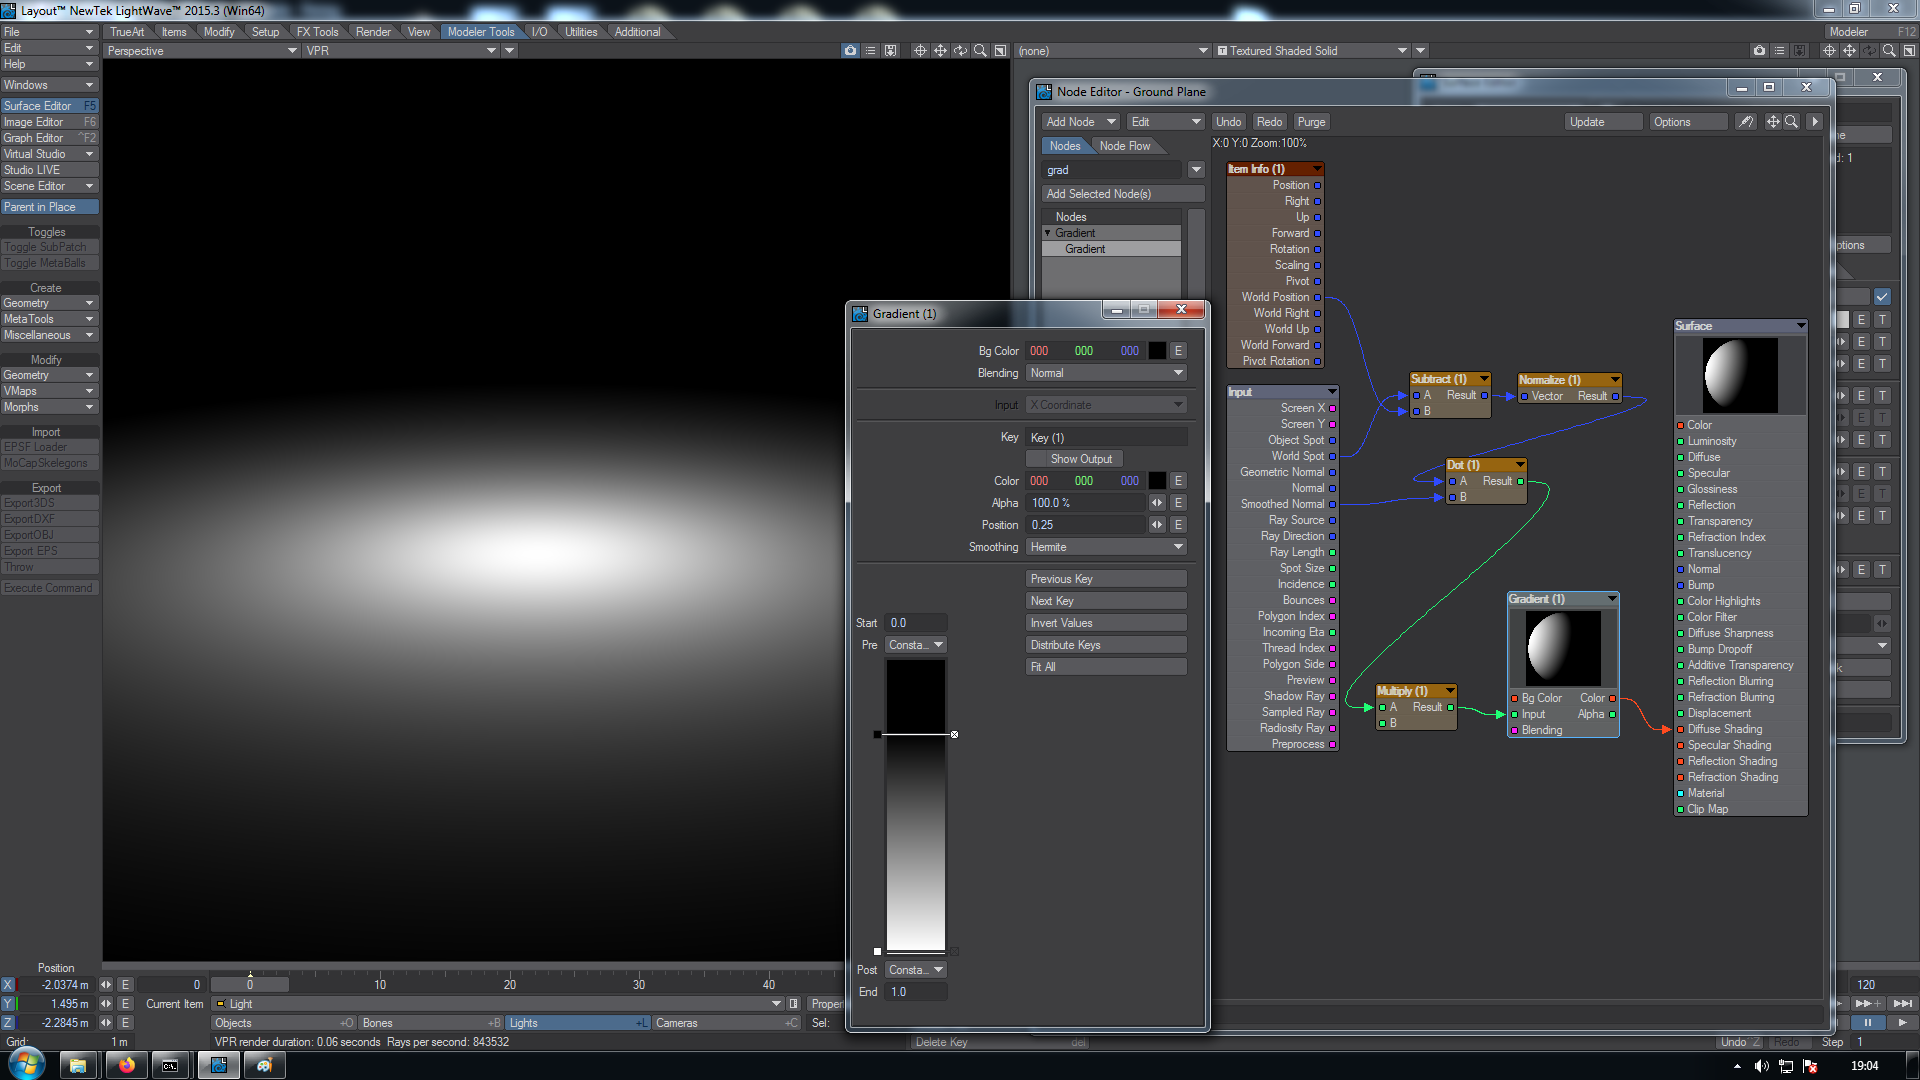1920x1080 pixels.
Task: Open the Blending Normal dropdown
Action: [x=1106, y=373]
